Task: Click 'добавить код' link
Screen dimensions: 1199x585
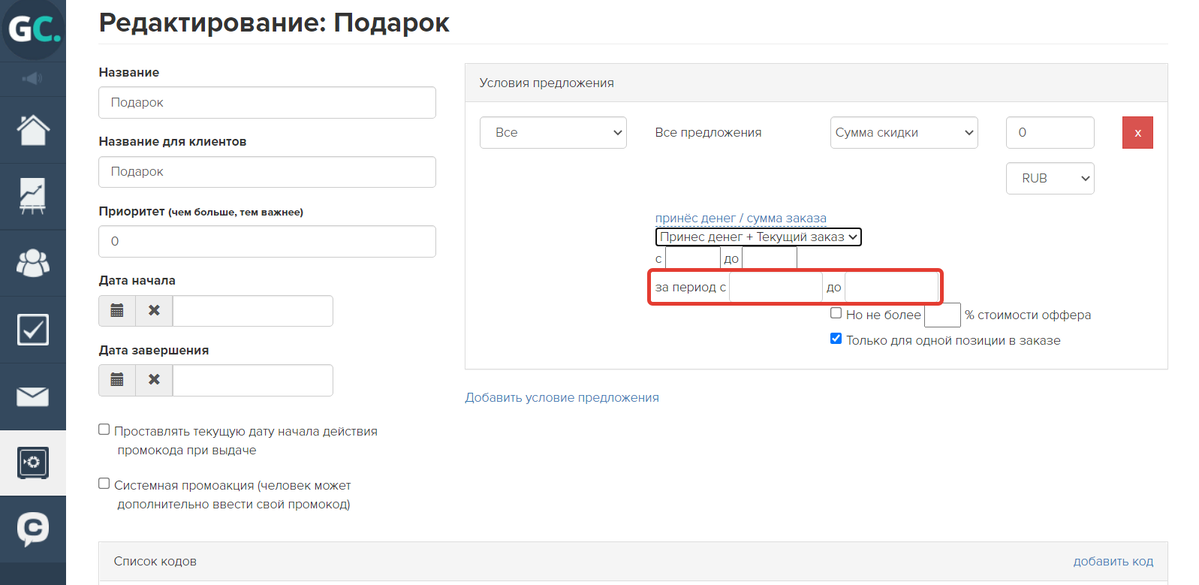Action: click(x=1113, y=561)
